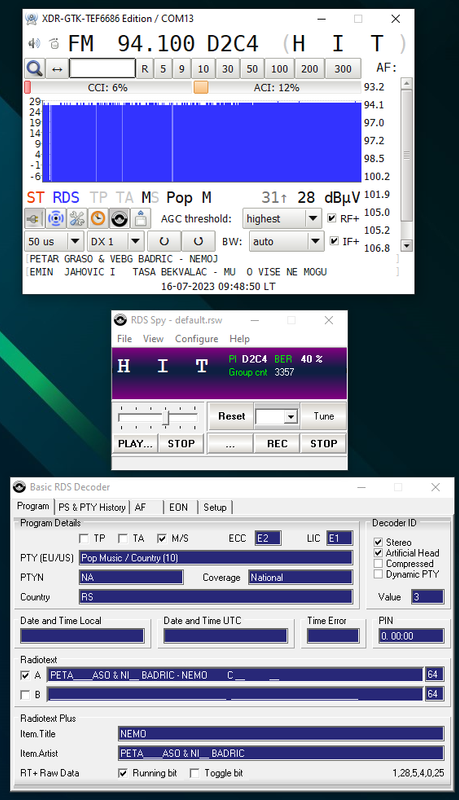Click the R reset frequency button
Viewport: 459px width, 800px height.
pyautogui.click(x=145, y=68)
